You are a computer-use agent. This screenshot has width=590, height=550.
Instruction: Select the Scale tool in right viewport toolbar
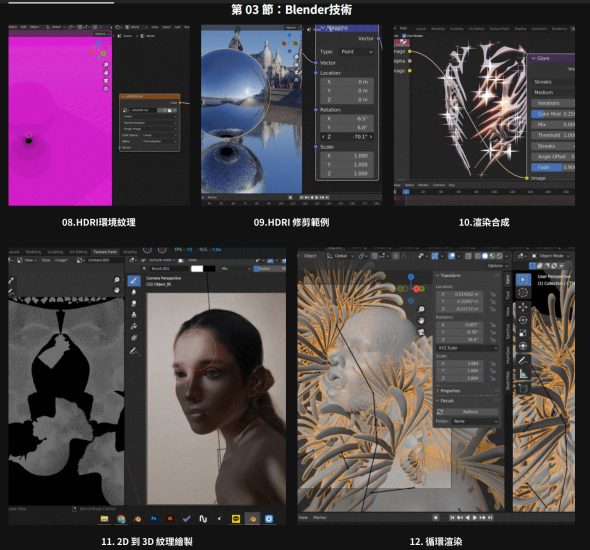click(x=523, y=333)
